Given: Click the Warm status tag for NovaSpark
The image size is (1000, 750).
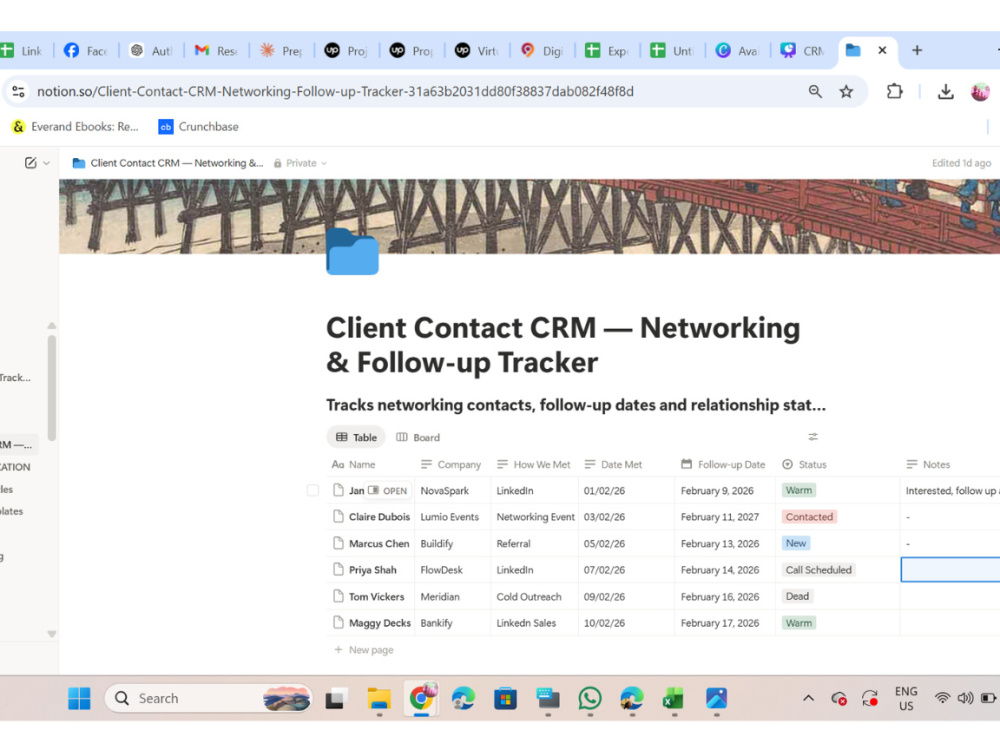Looking at the screenshot, I should click(798, 490).
